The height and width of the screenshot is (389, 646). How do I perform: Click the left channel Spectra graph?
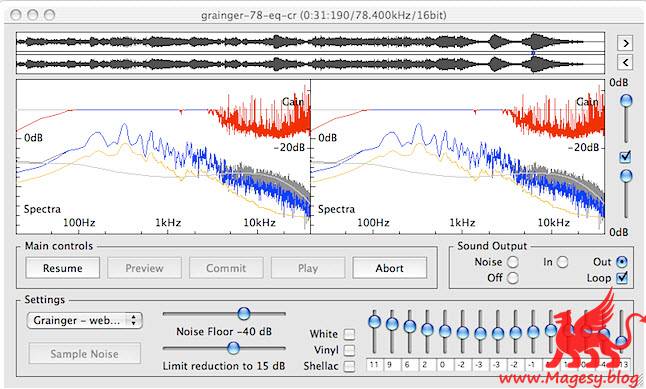coord(163,157)
